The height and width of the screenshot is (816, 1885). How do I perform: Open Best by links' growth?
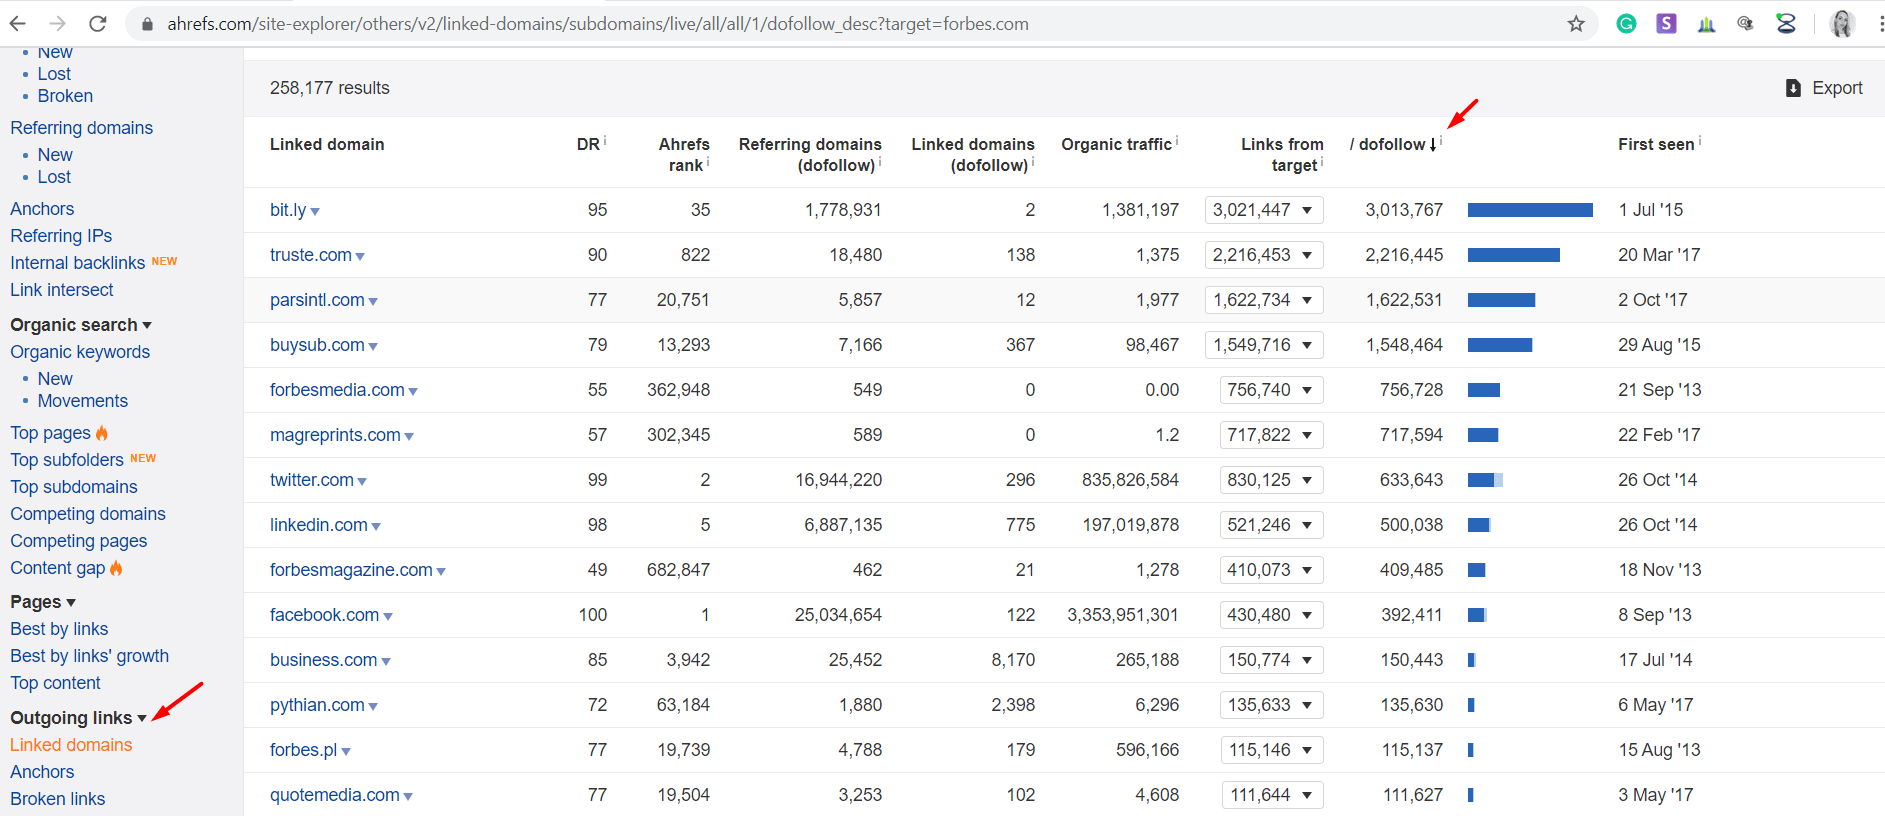pos(90,656)
